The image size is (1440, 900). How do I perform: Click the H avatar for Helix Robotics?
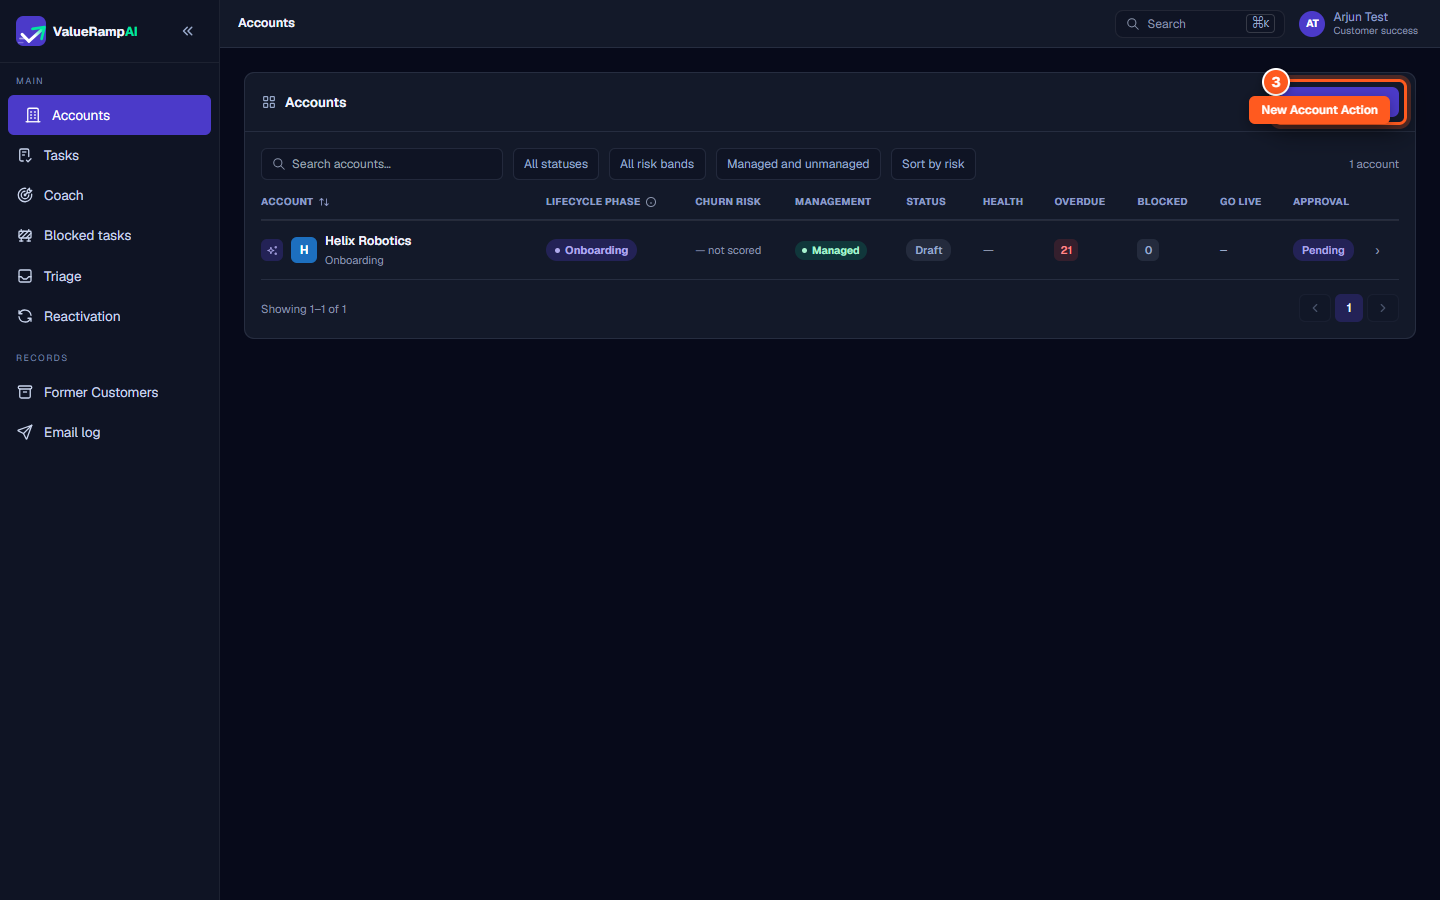(x=304, y=250)
